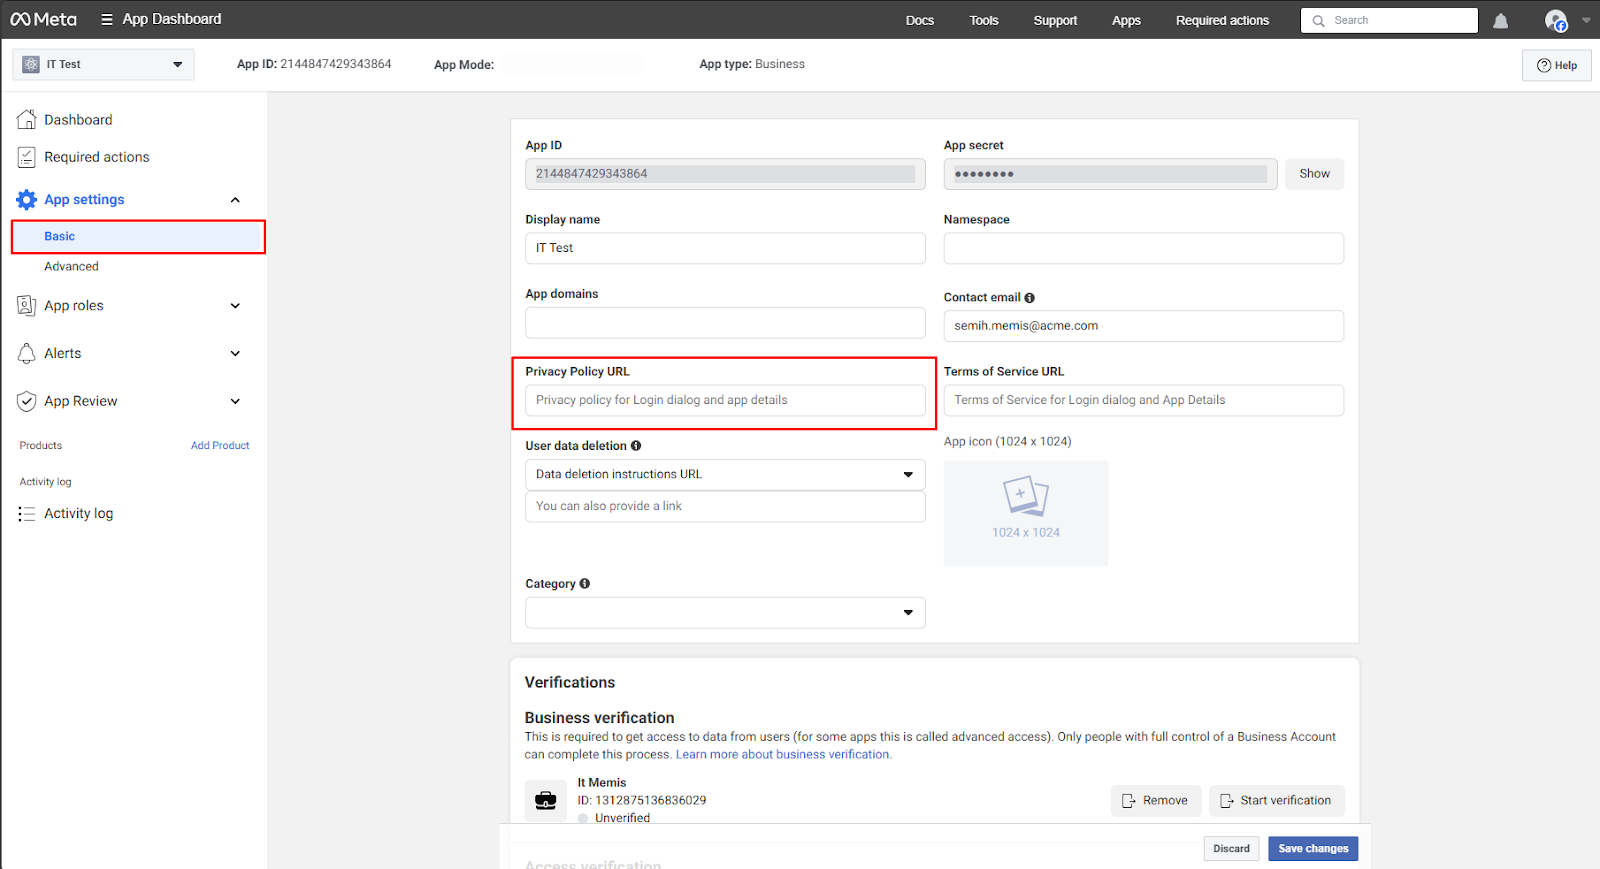
Task: Open the profile avatar menu
Action: click(x=1556, y=20)
